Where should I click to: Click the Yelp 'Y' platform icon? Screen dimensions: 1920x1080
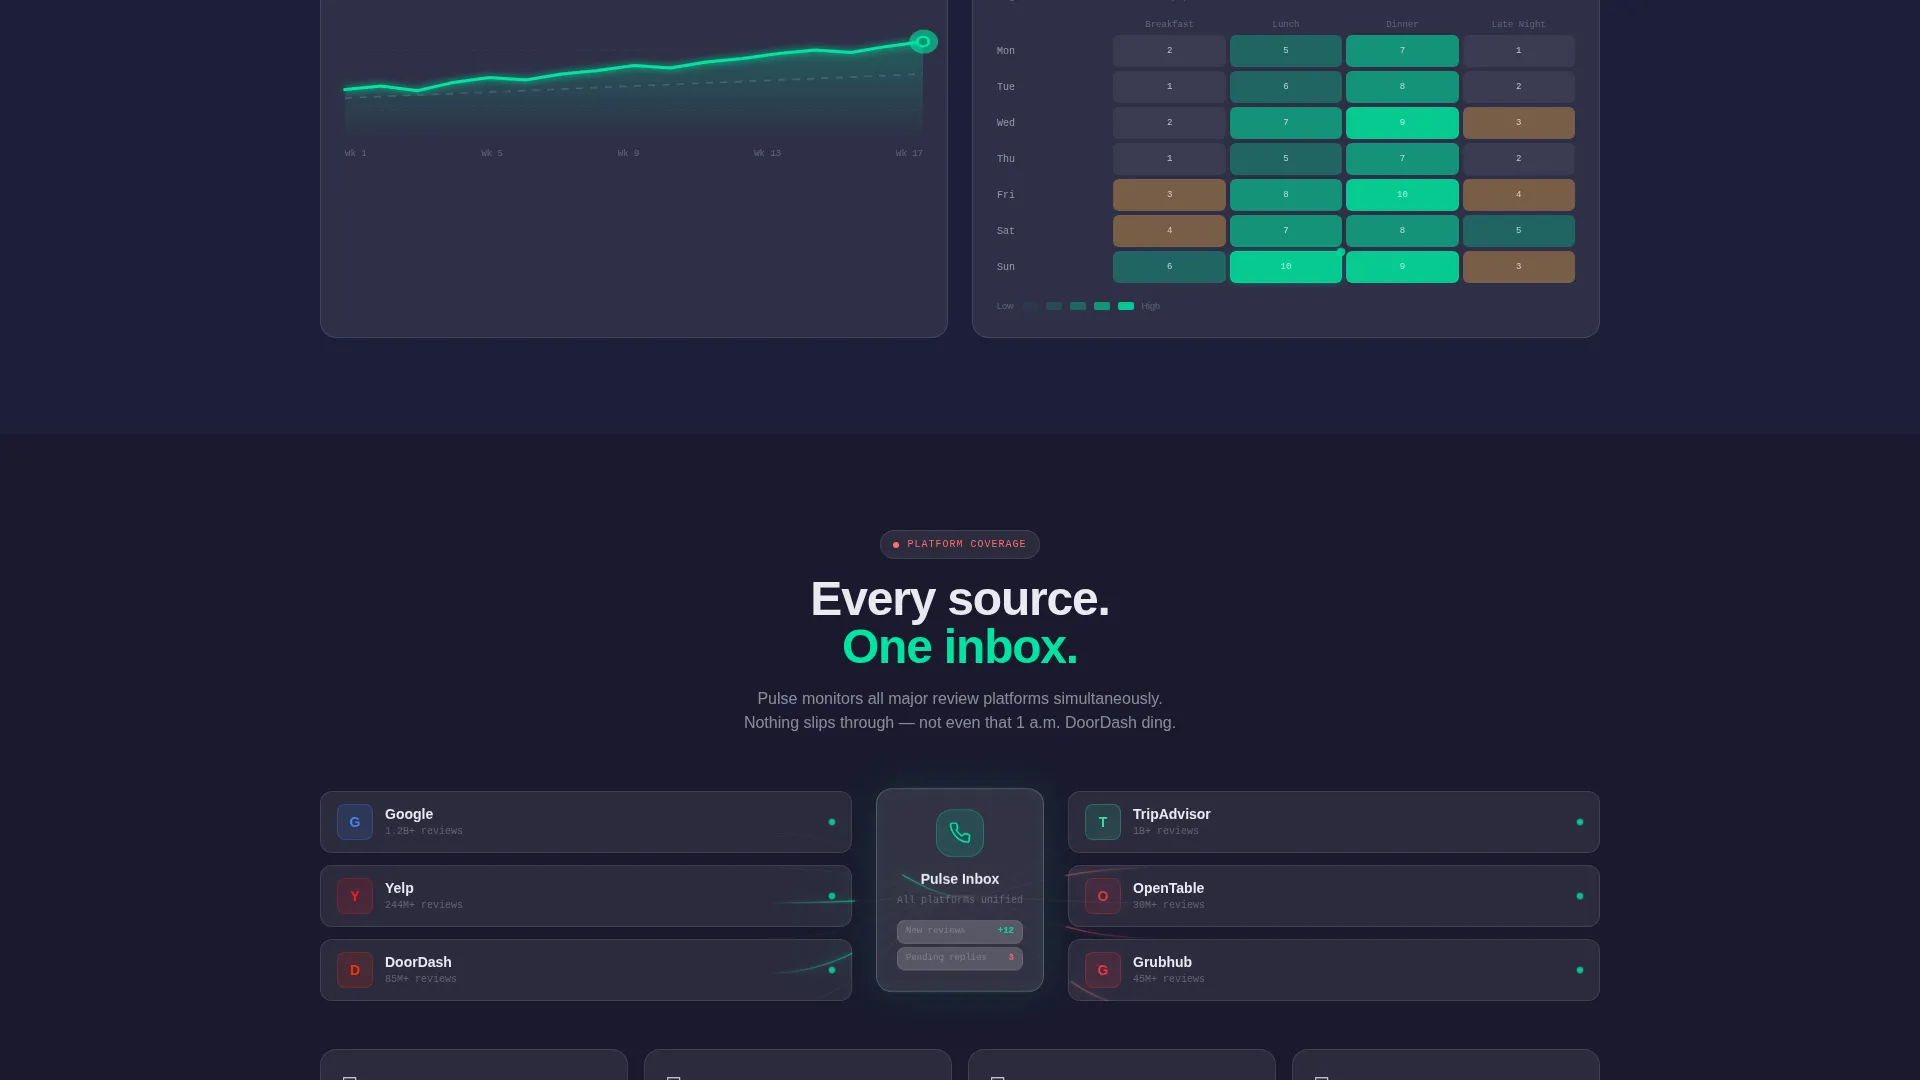354,896
